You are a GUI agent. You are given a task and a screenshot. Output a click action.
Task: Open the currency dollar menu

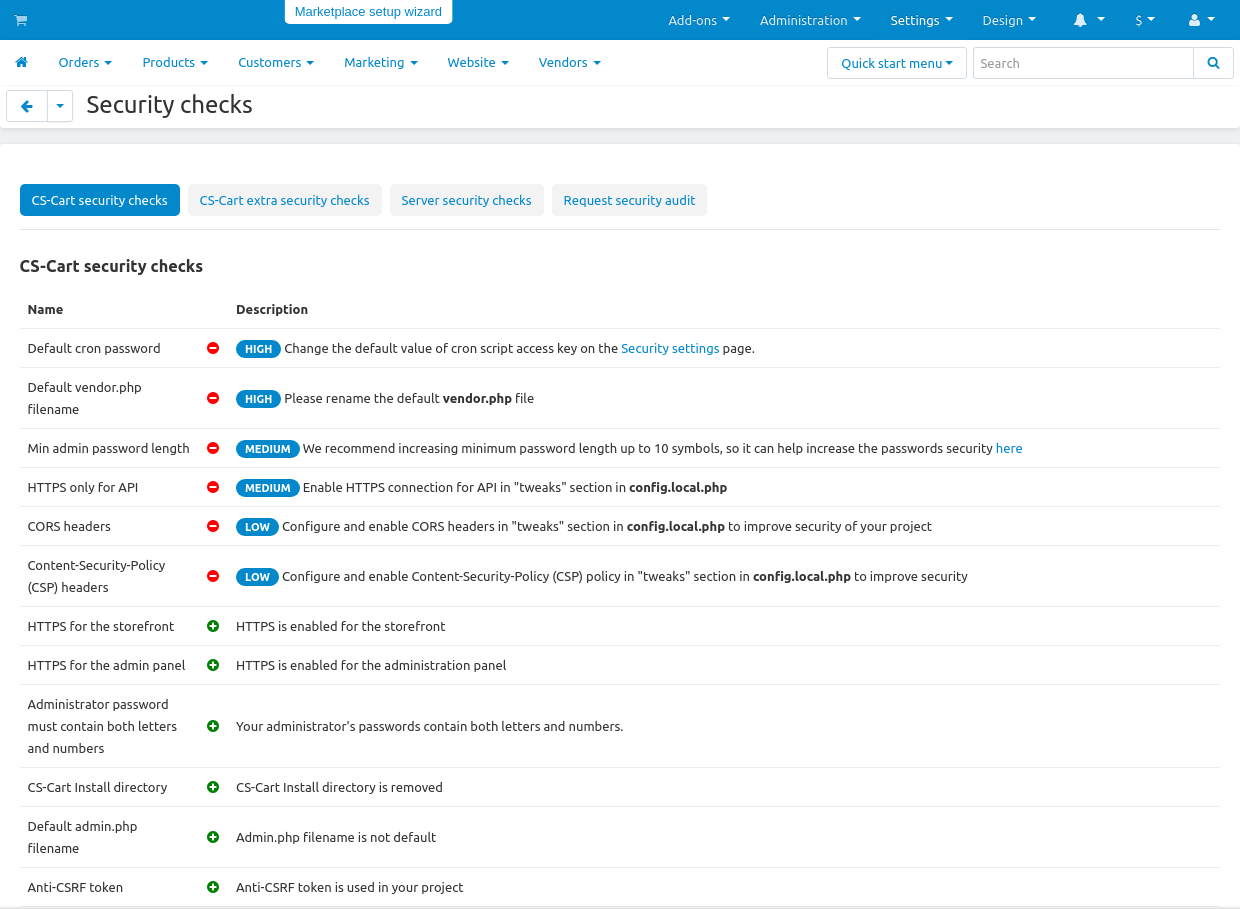pyautogui.click(x=1145, y=20)
